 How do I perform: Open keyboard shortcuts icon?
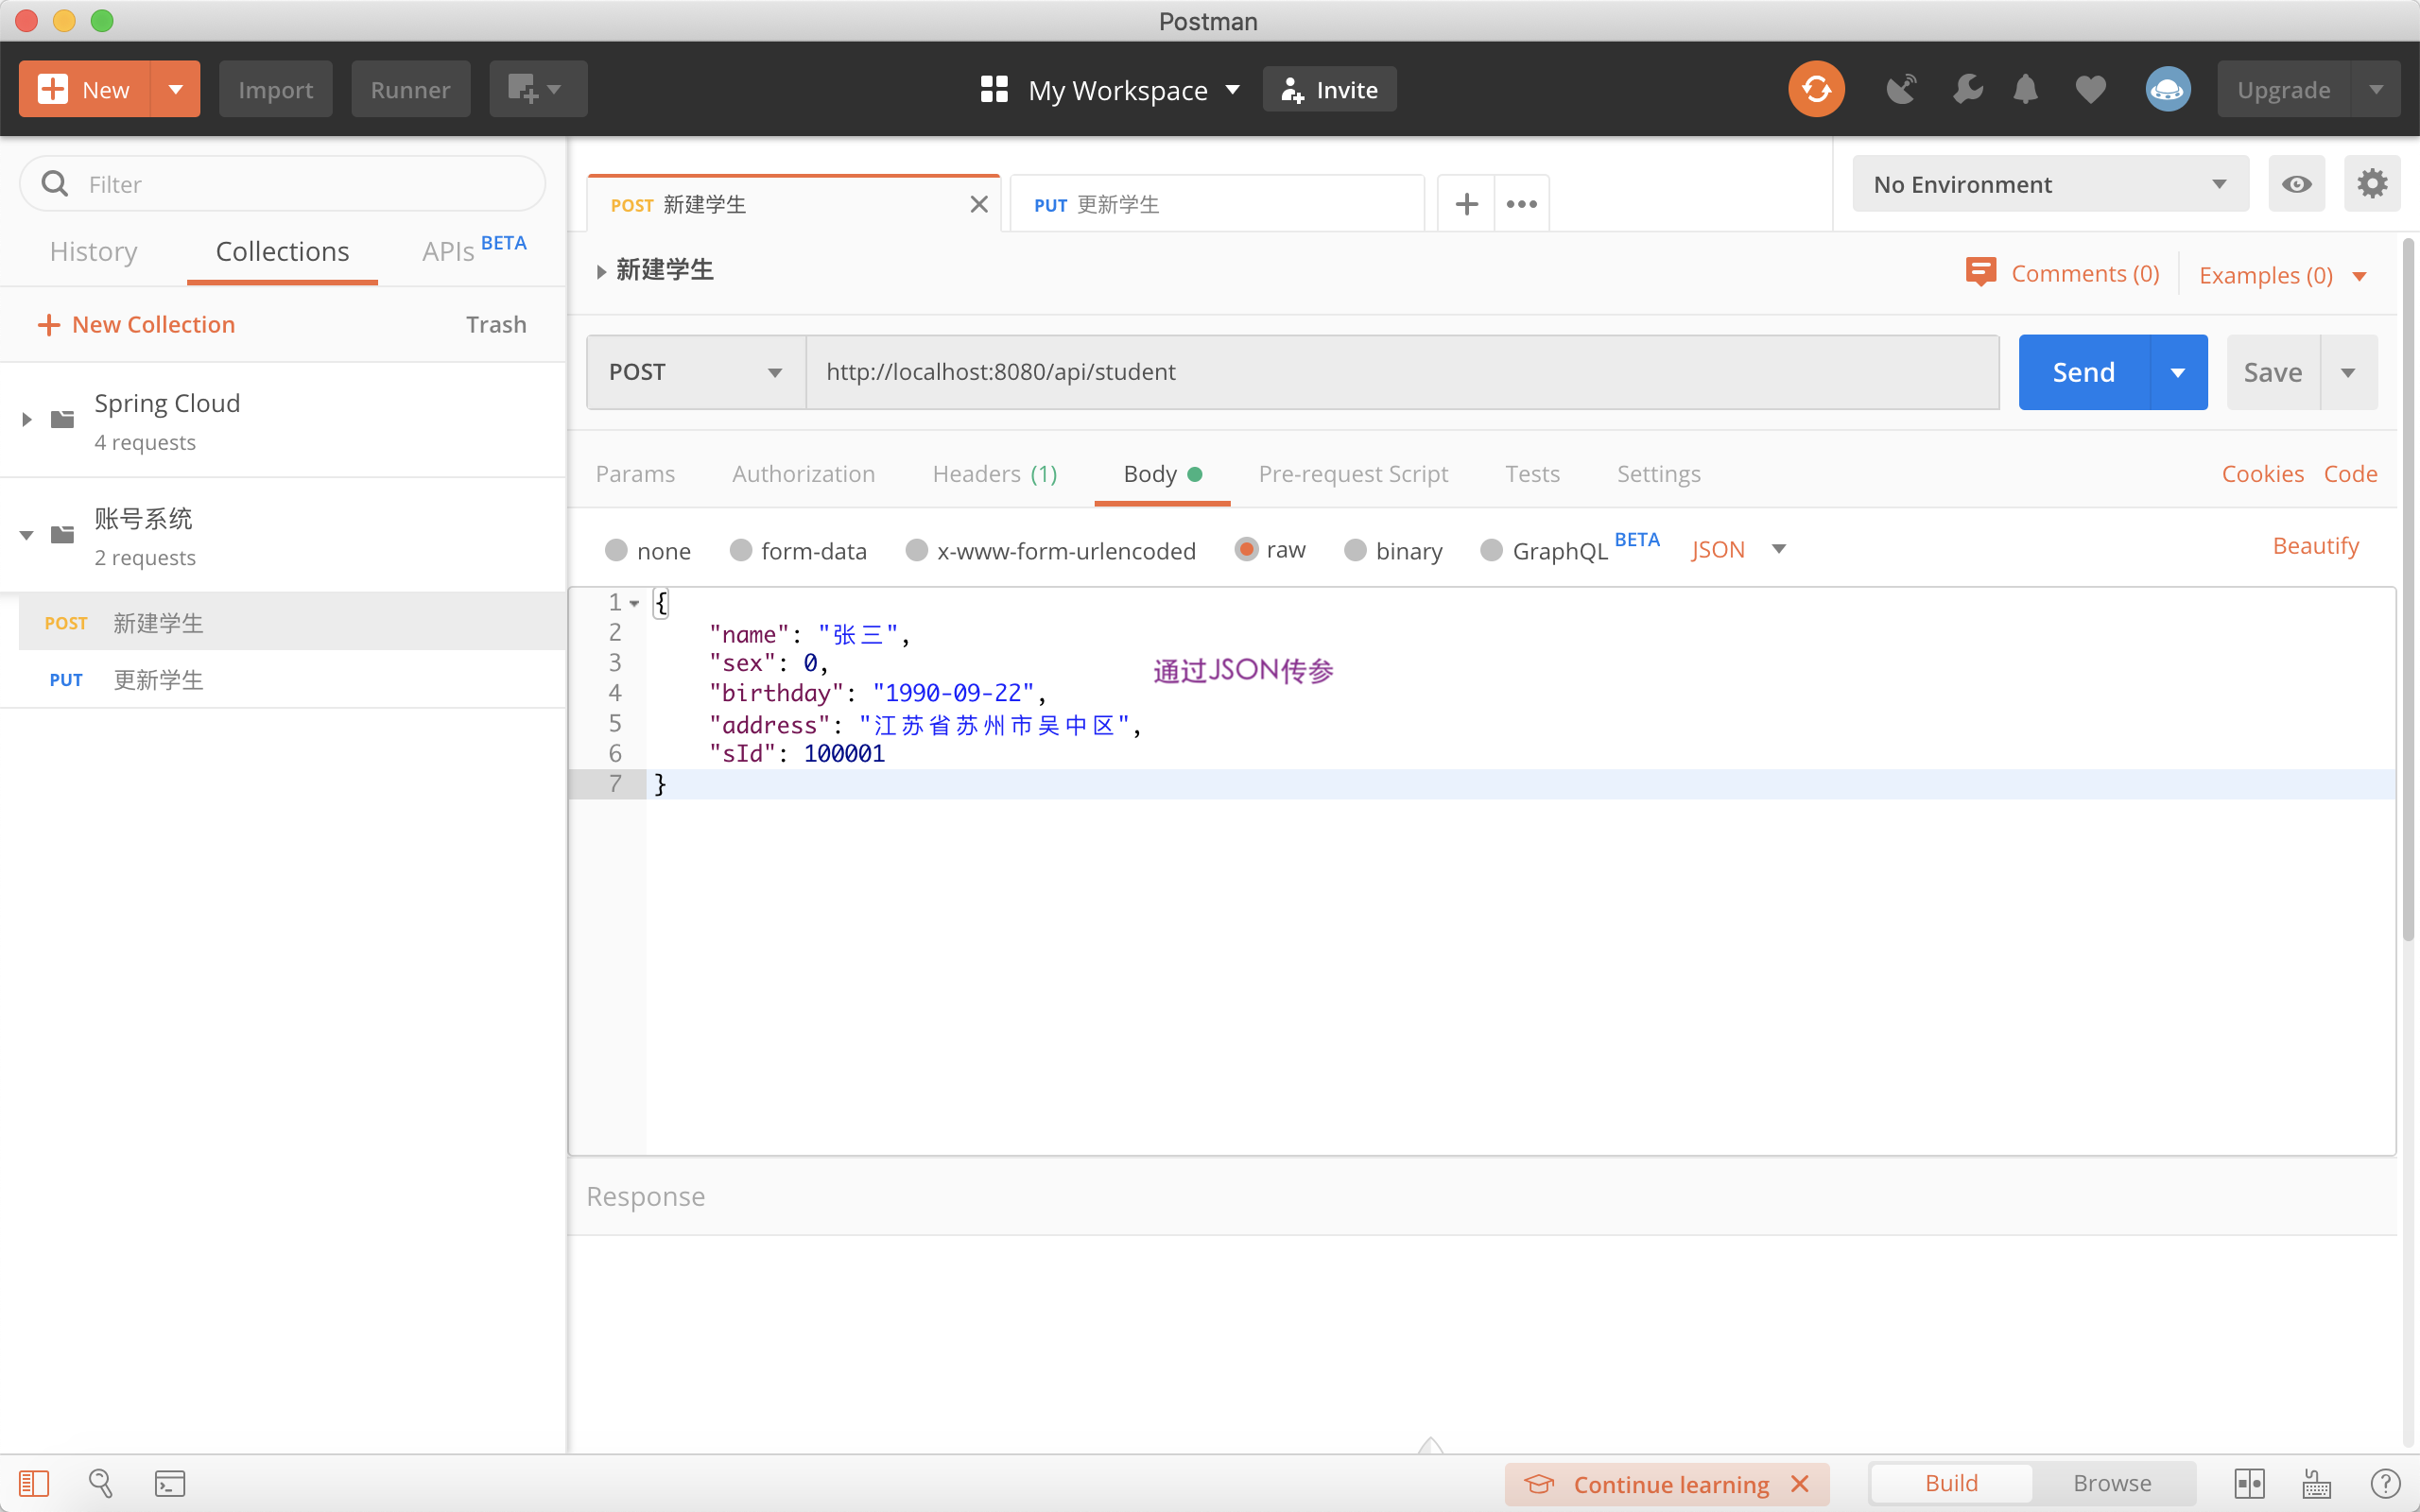point(2316,1483)
